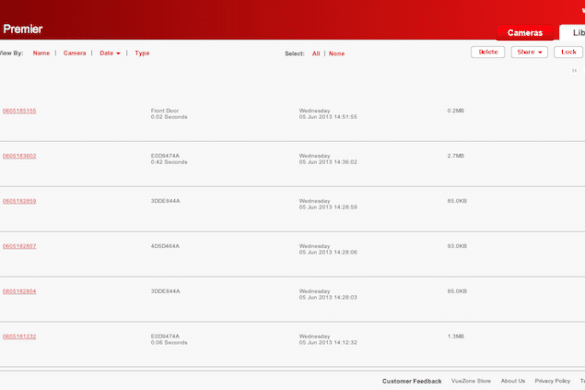The height and width of the screenshot is (390, 585).
Task: Click the 0:02 Seconds duration text
Action: coord(169,117)
